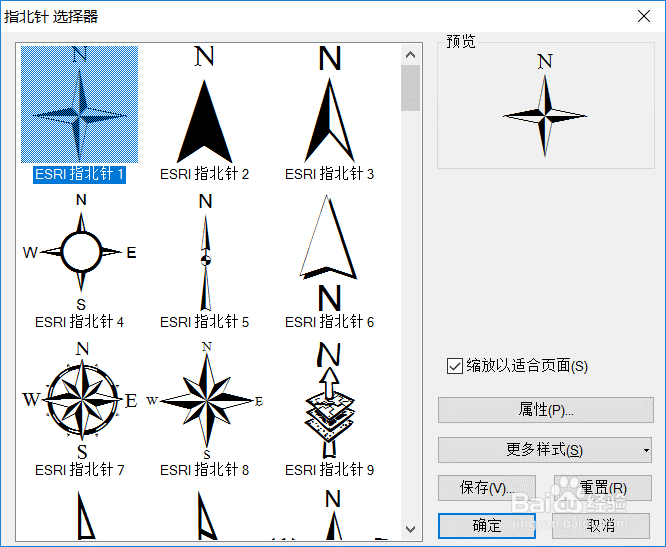Cancel the dialog with 取消

pyautogui.click(x=601, y=526)
